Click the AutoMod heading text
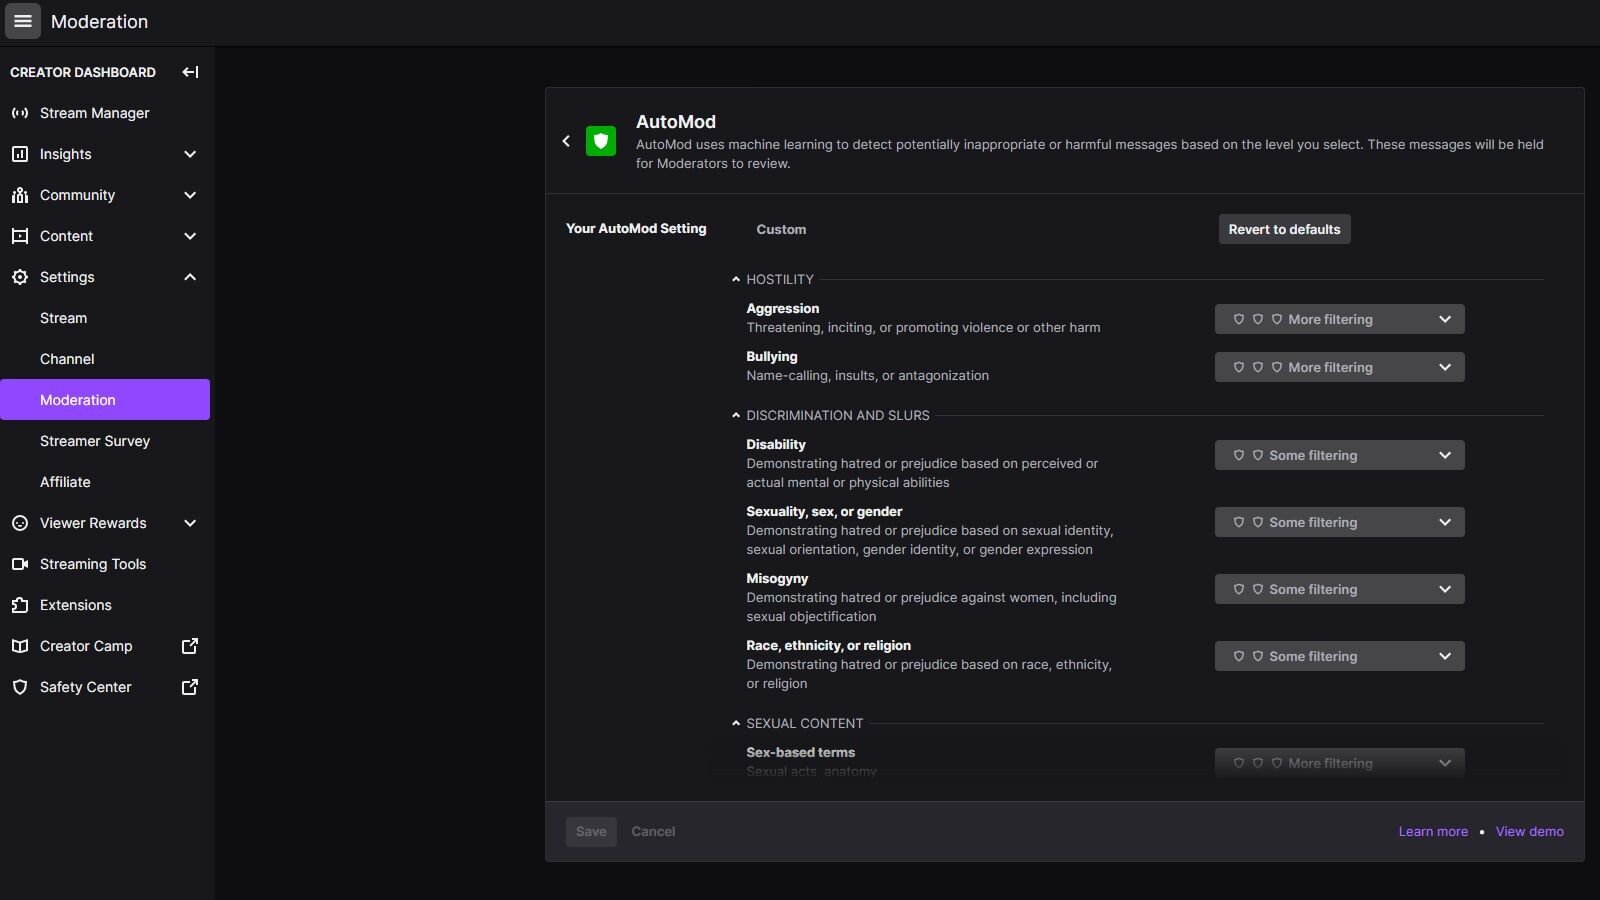This screenshot has height=900, width=1600. click(x=676, y=122)
